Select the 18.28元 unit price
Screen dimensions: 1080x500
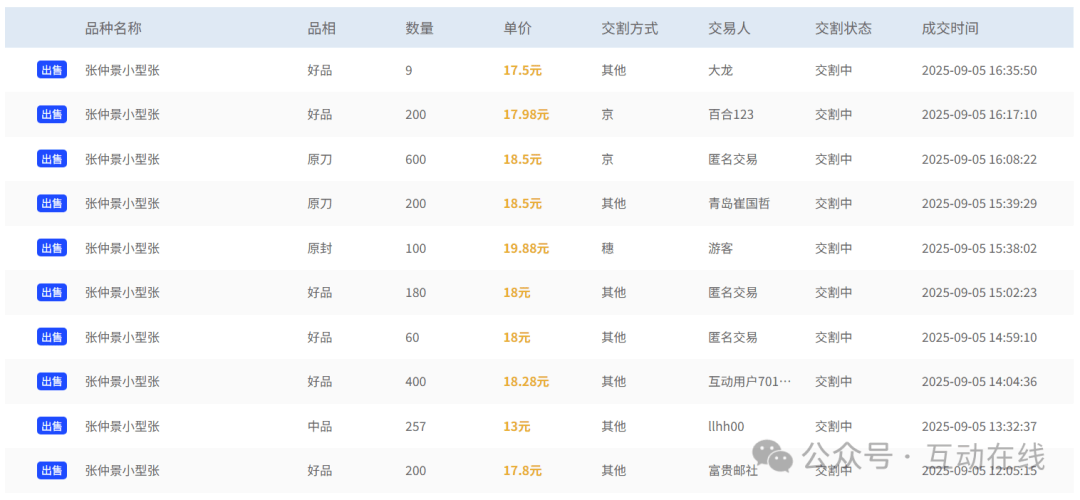pos(526,381)
